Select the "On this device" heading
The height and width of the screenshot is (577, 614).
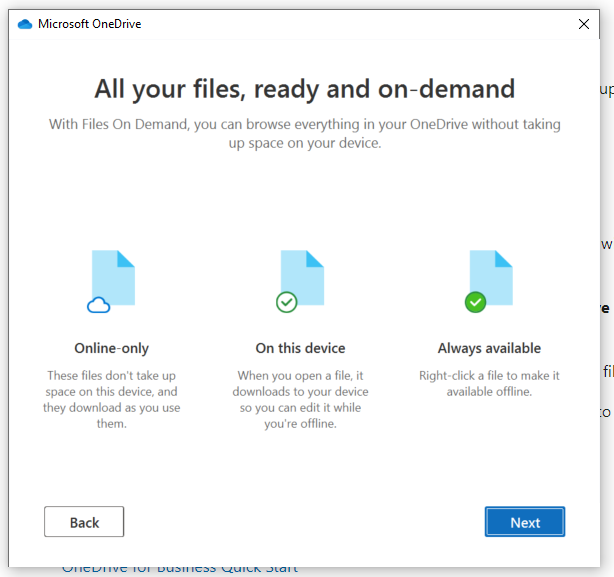300,348
